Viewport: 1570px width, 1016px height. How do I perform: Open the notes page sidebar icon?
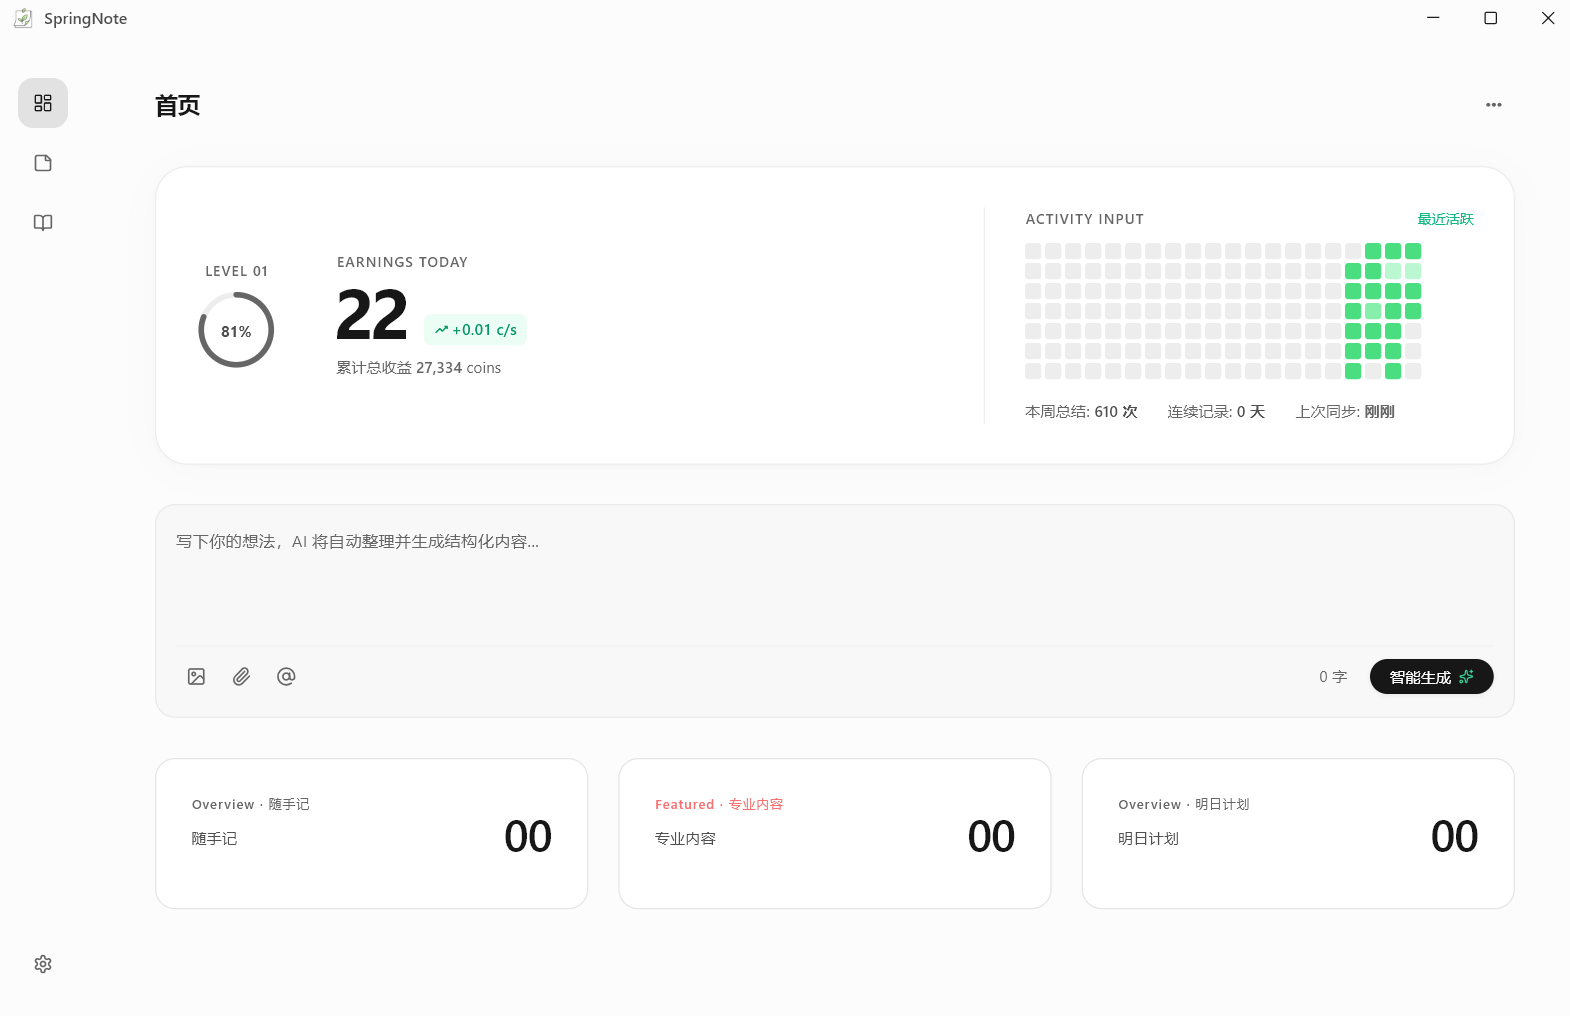point(43,163)
